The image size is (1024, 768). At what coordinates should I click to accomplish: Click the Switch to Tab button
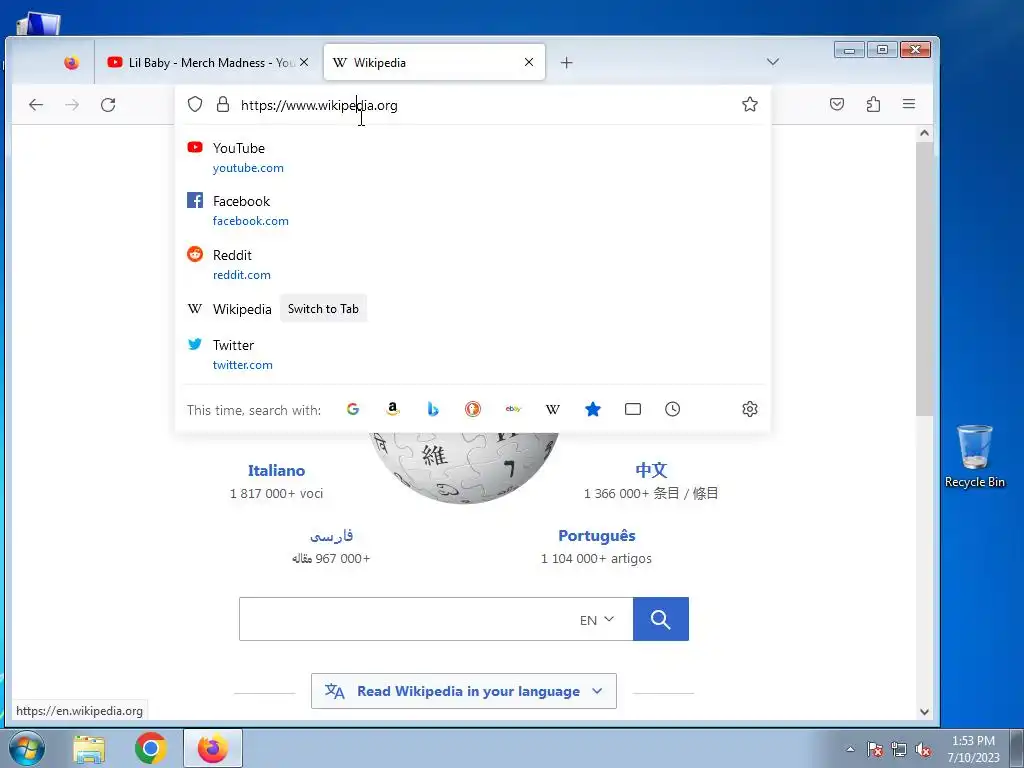coord(323,309)
